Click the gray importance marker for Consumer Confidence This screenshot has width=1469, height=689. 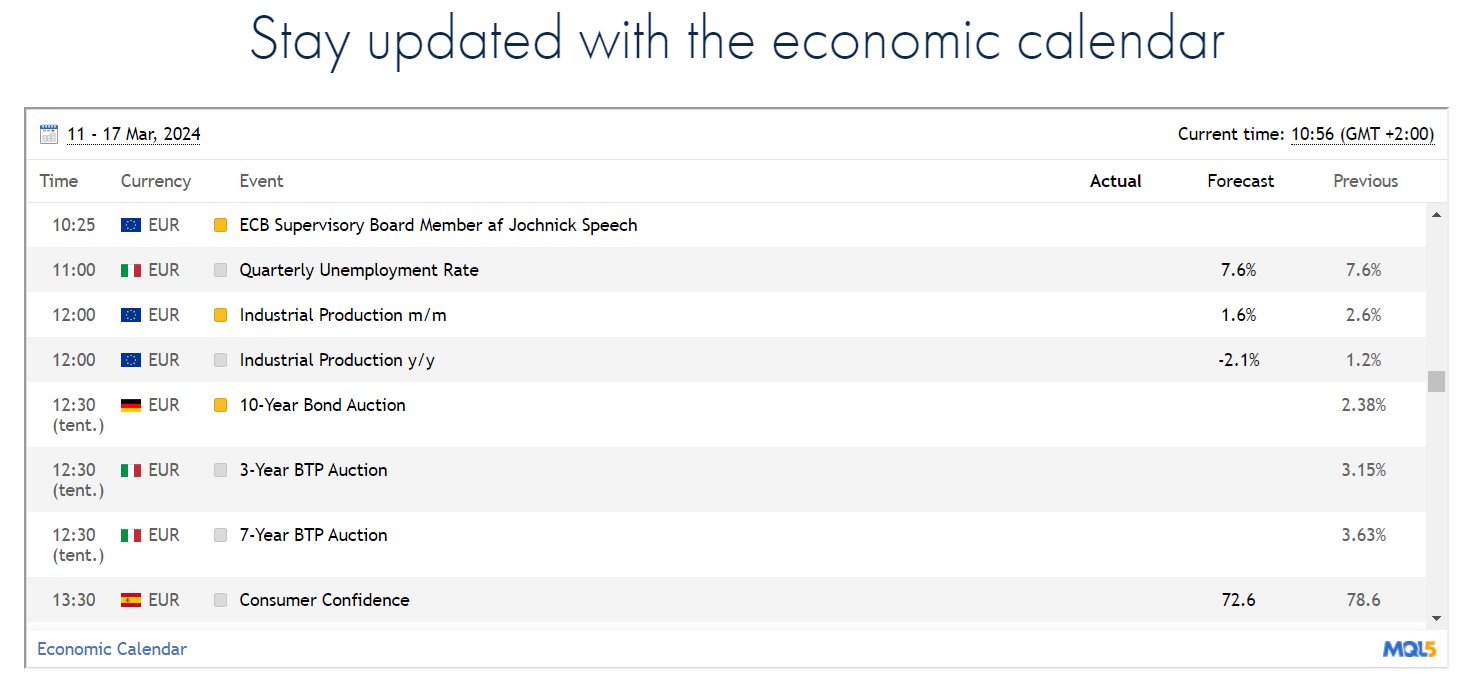coord(221,600)
